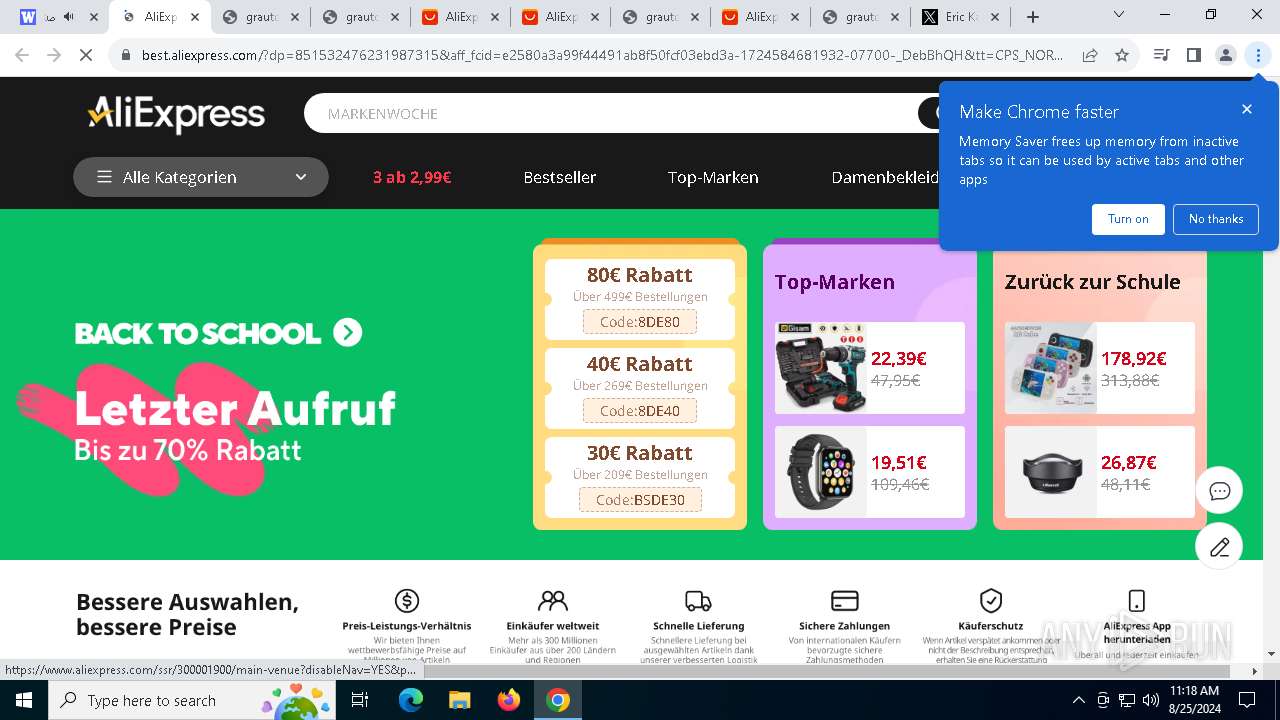
Task: Open a new Chrome tab
Action: click(x=1033, y=17)
